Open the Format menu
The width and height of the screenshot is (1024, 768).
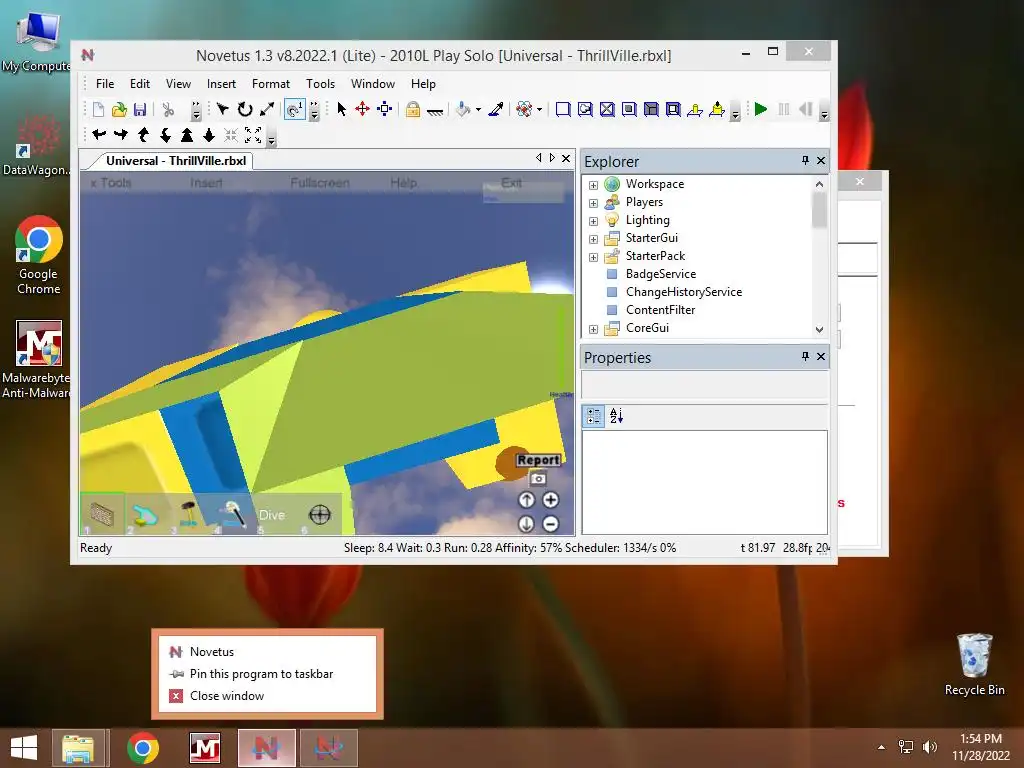pyautogui.click(x=270, y=84)
